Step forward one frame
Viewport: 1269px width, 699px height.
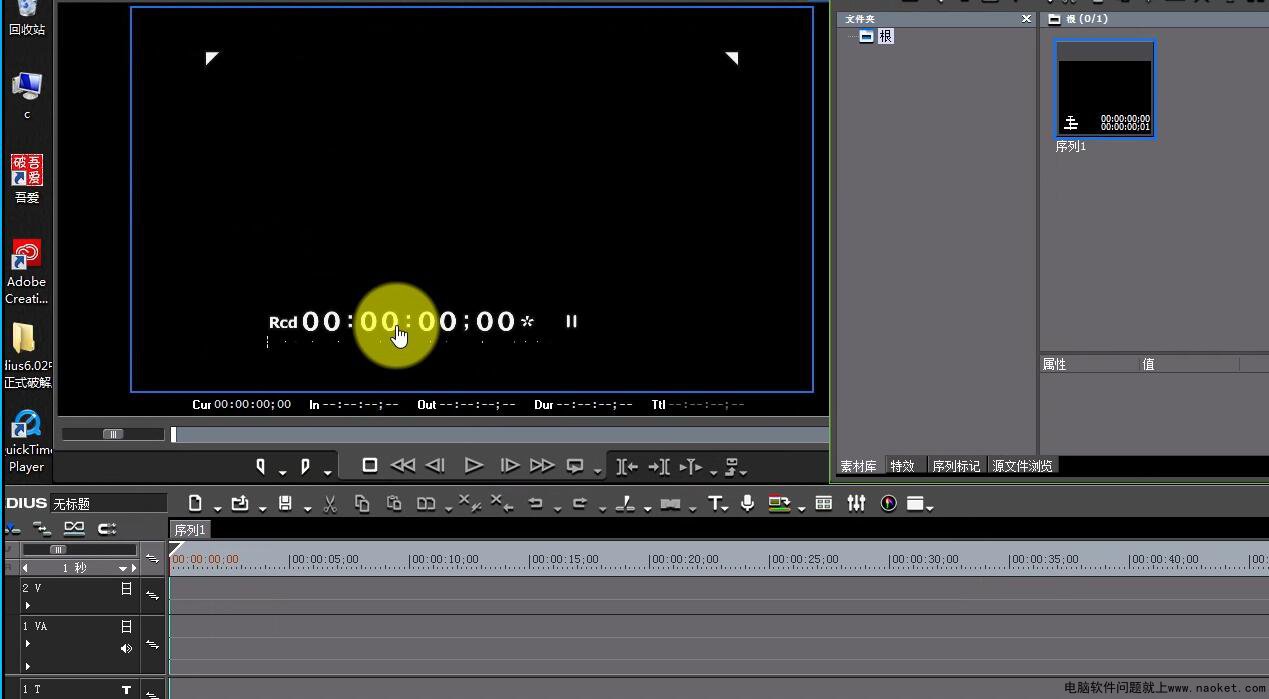[x=509, y=465]
